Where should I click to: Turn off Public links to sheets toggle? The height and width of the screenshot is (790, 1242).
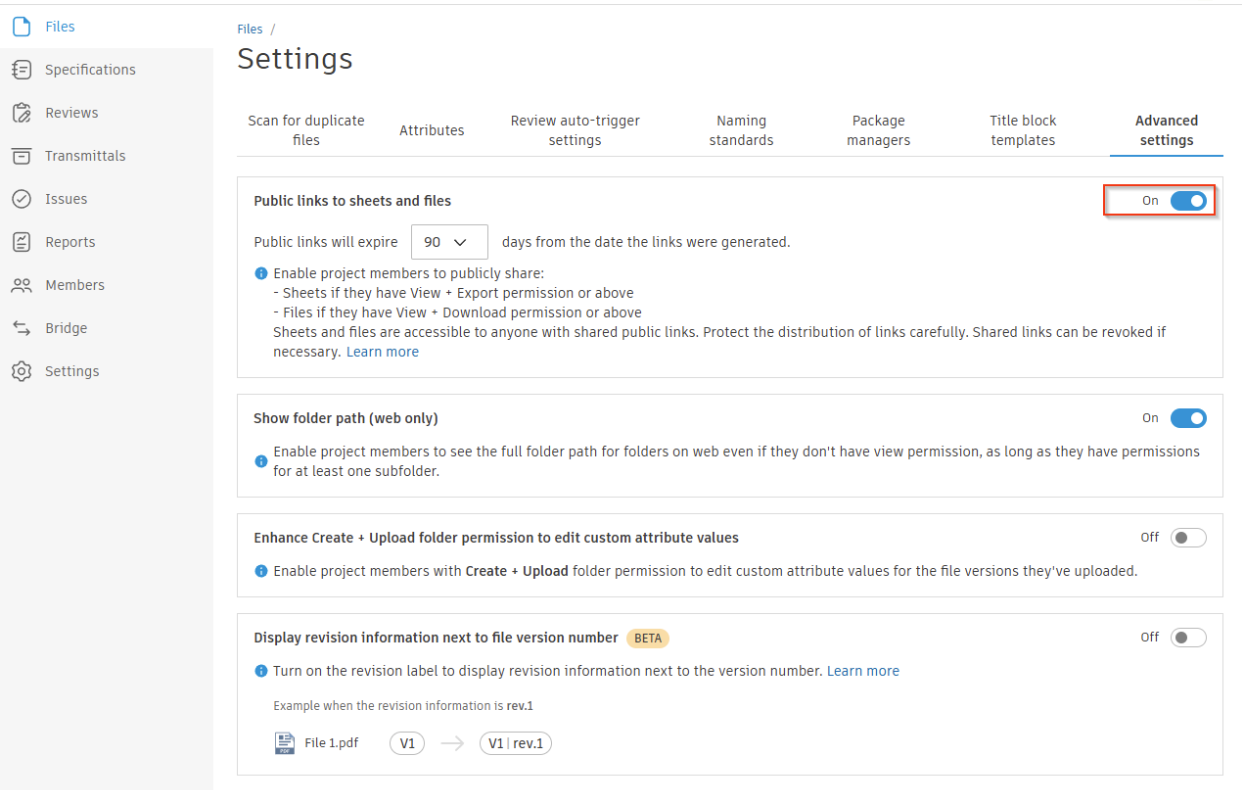(1188, 201)
